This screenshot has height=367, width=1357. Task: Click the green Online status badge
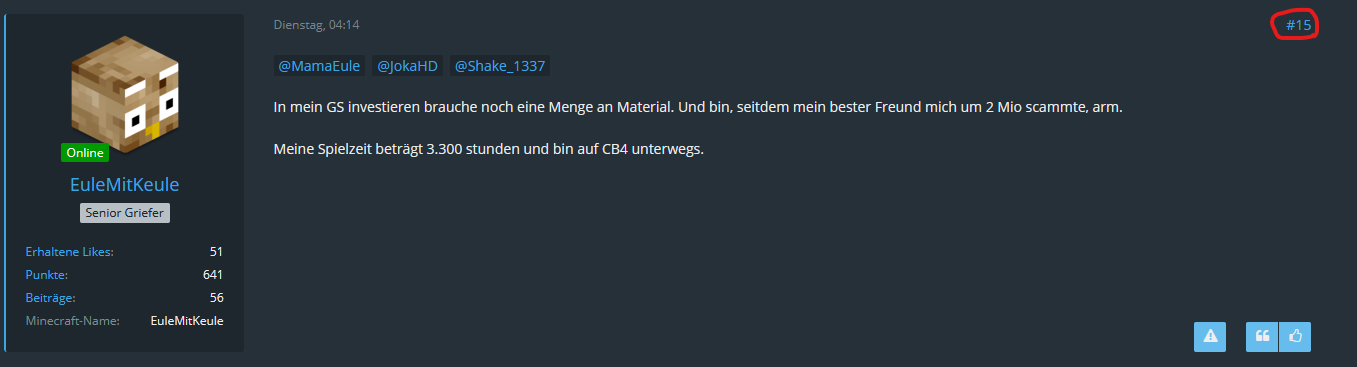coord(85,153)
